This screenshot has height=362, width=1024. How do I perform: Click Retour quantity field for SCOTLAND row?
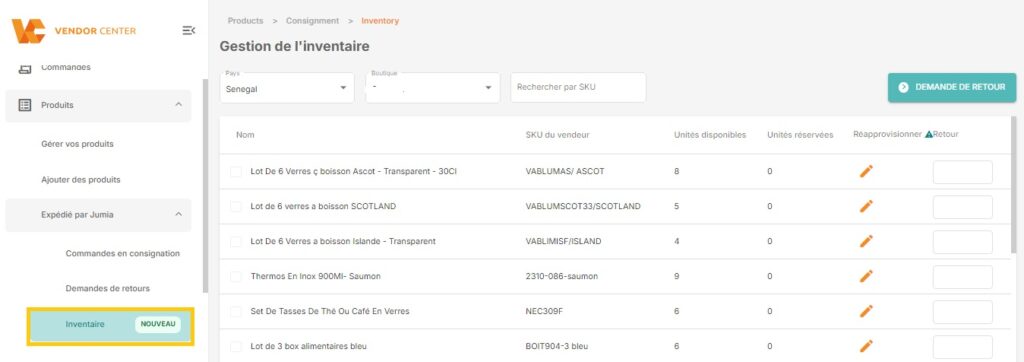tap(963, 207)
